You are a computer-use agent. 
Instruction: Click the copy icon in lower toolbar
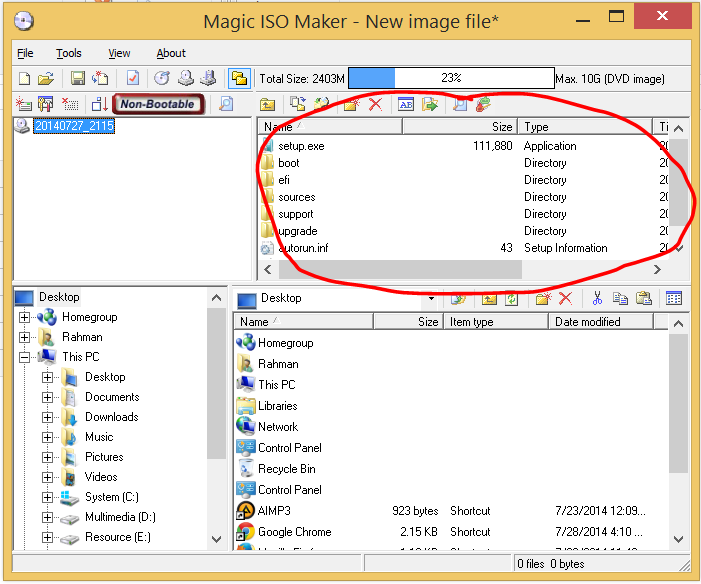point(620,298)
